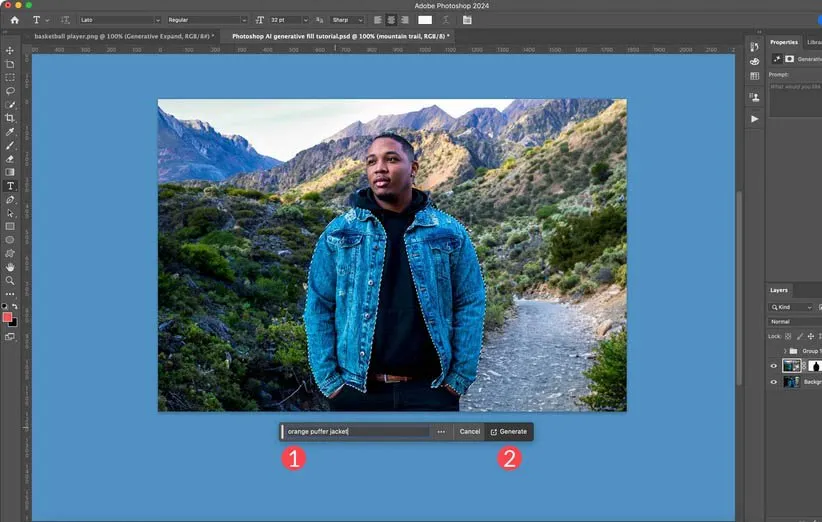Image resolution: width=822 pixels, height=522 pixels.
Task: Select the Horizontal Type tool
Action: (x=10, y=186)
